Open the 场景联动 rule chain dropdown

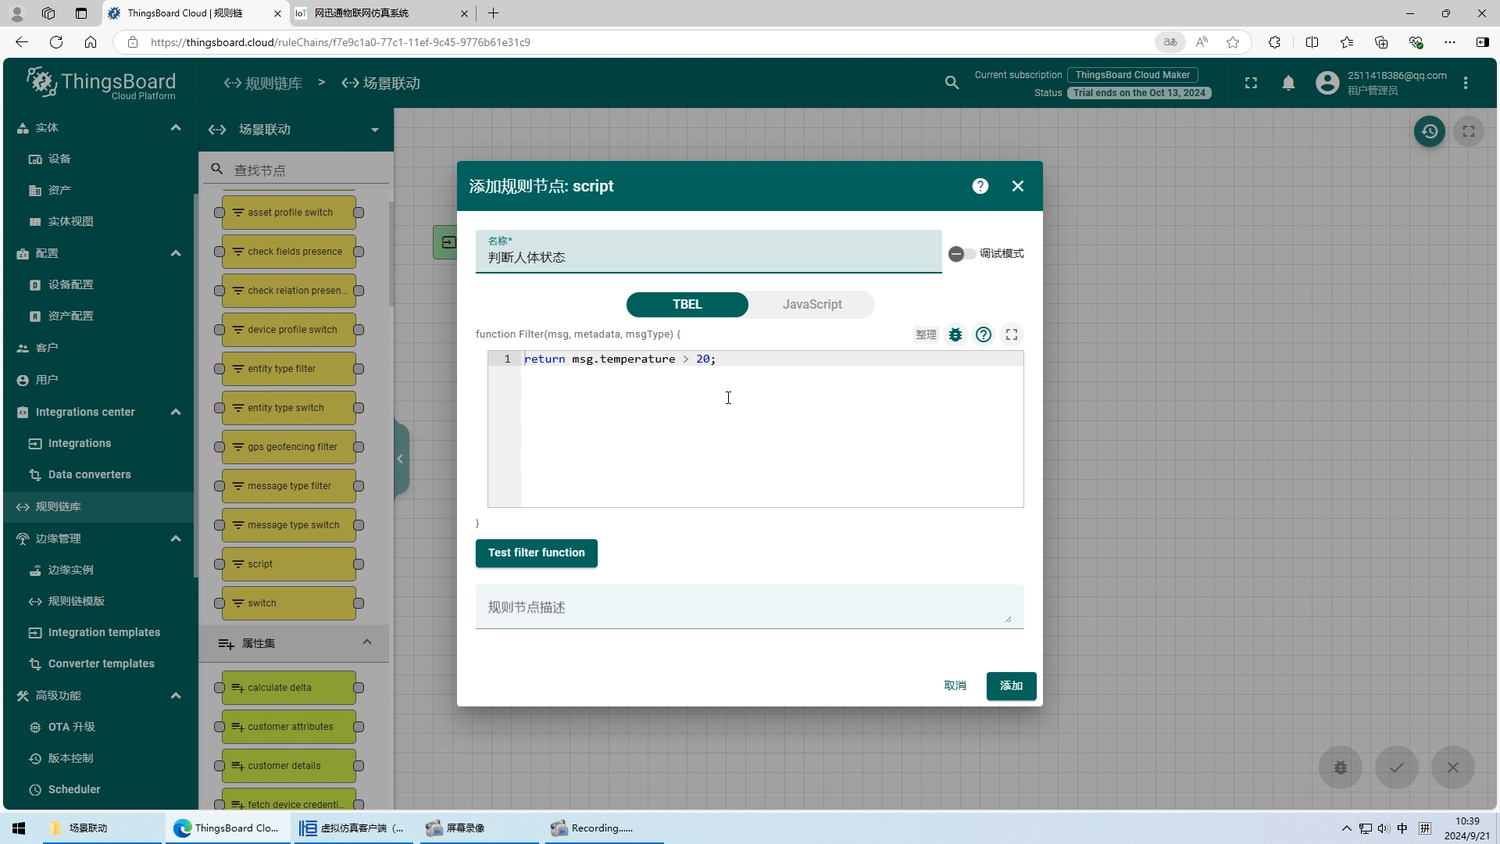374,130
